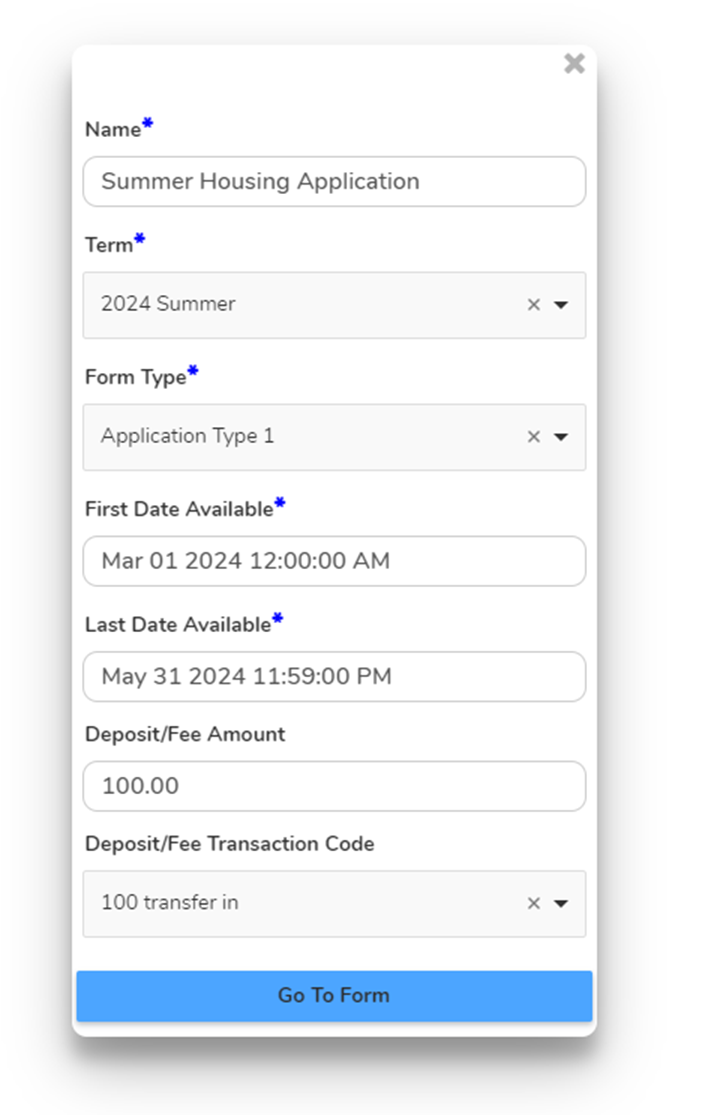Click the required asterisk beside Name

(147, 121)
